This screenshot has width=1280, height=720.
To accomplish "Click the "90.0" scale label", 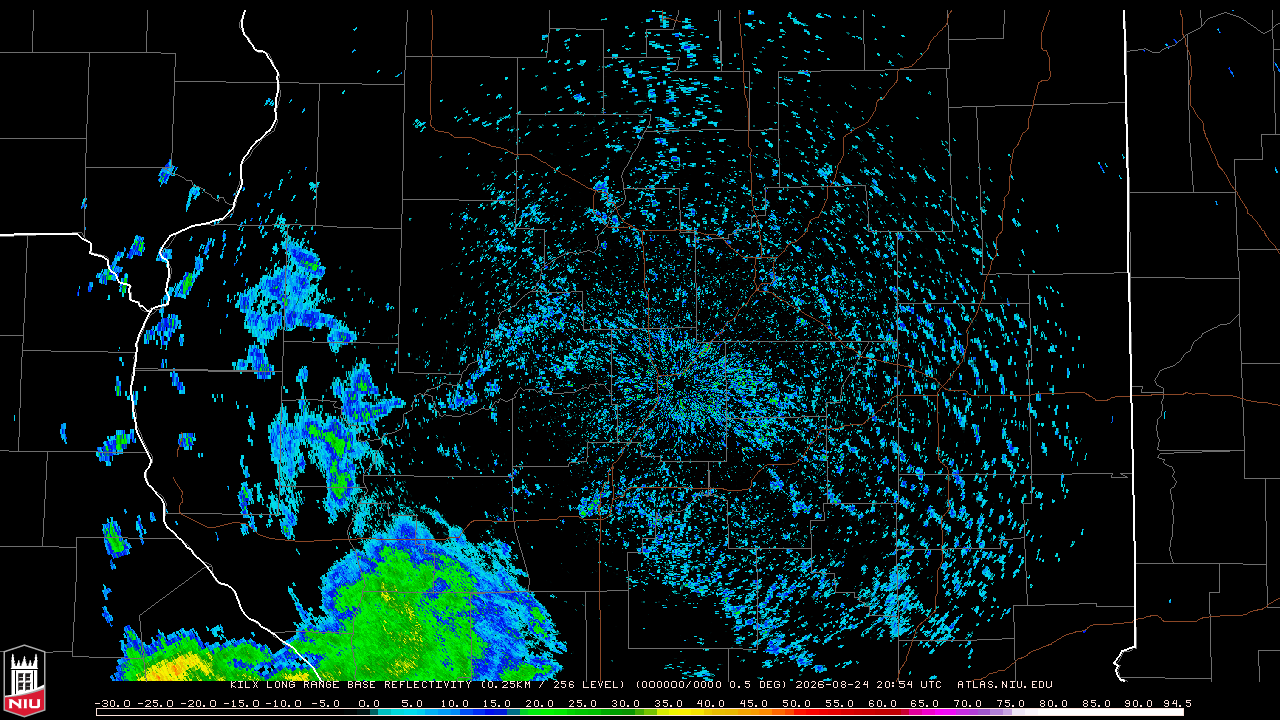I will tap(1139, 703).
